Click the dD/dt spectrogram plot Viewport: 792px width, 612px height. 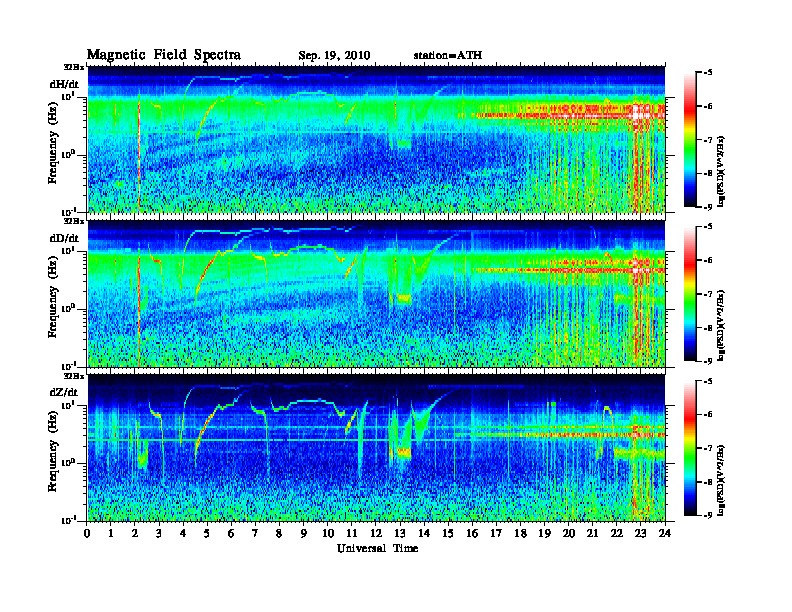(376, 293)
